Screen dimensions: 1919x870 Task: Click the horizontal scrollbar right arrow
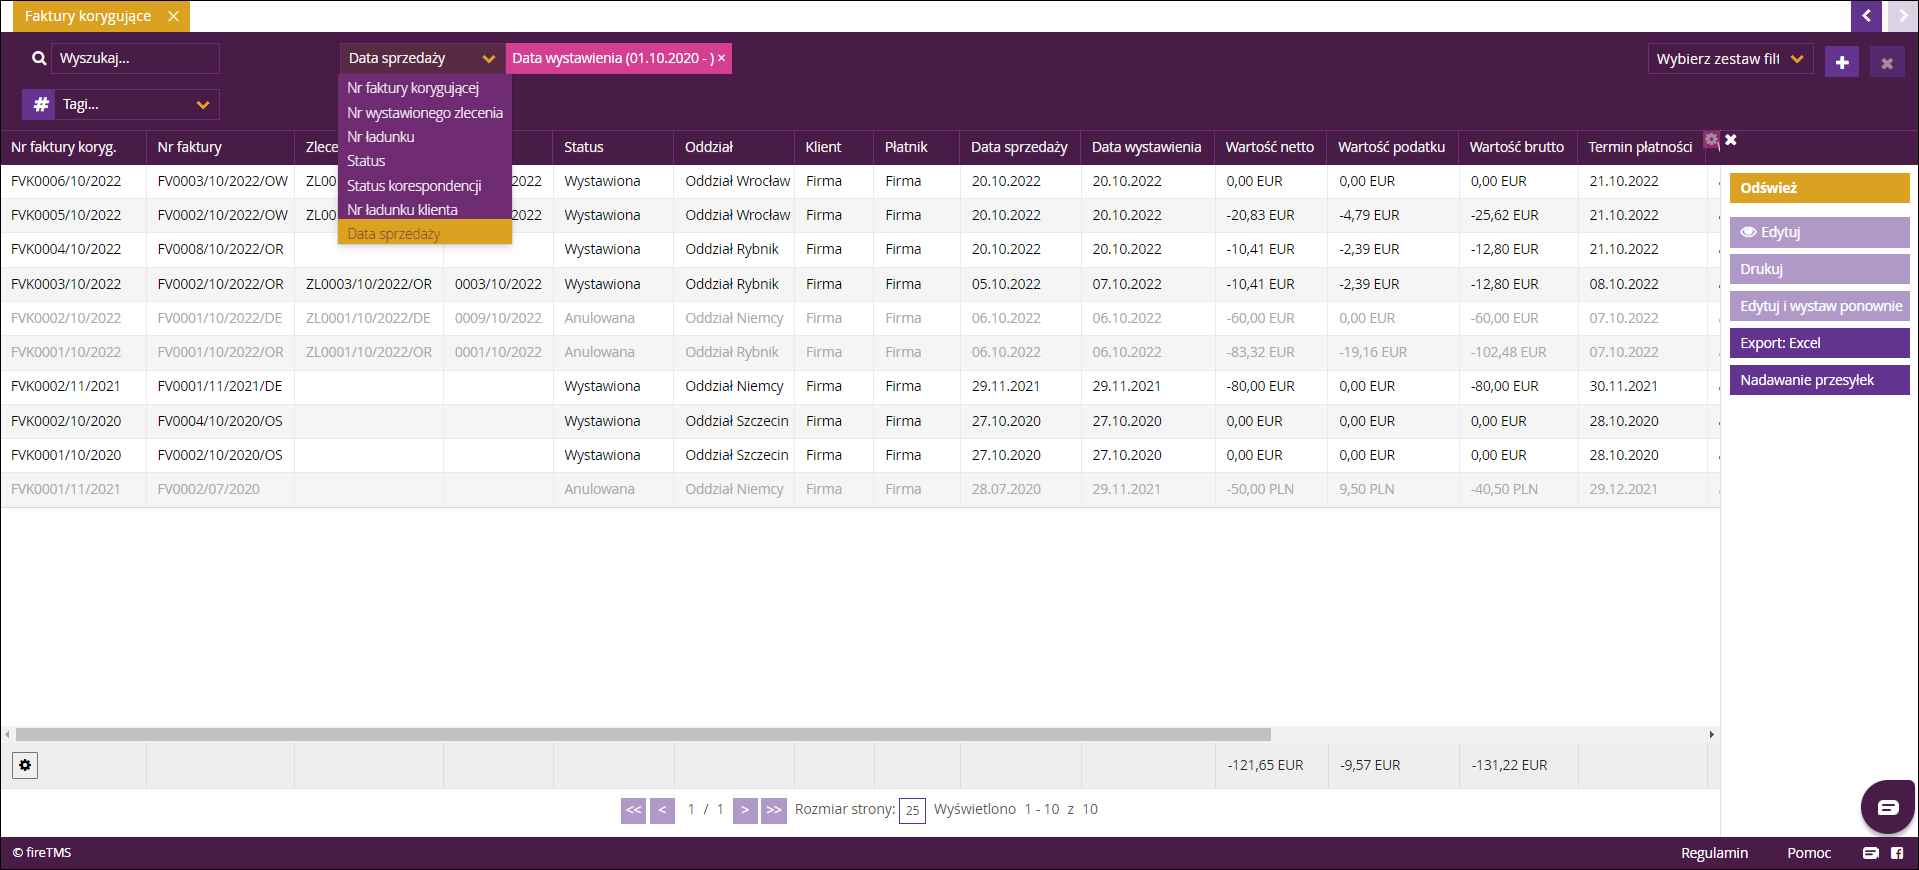click(x=1711, y=734)
